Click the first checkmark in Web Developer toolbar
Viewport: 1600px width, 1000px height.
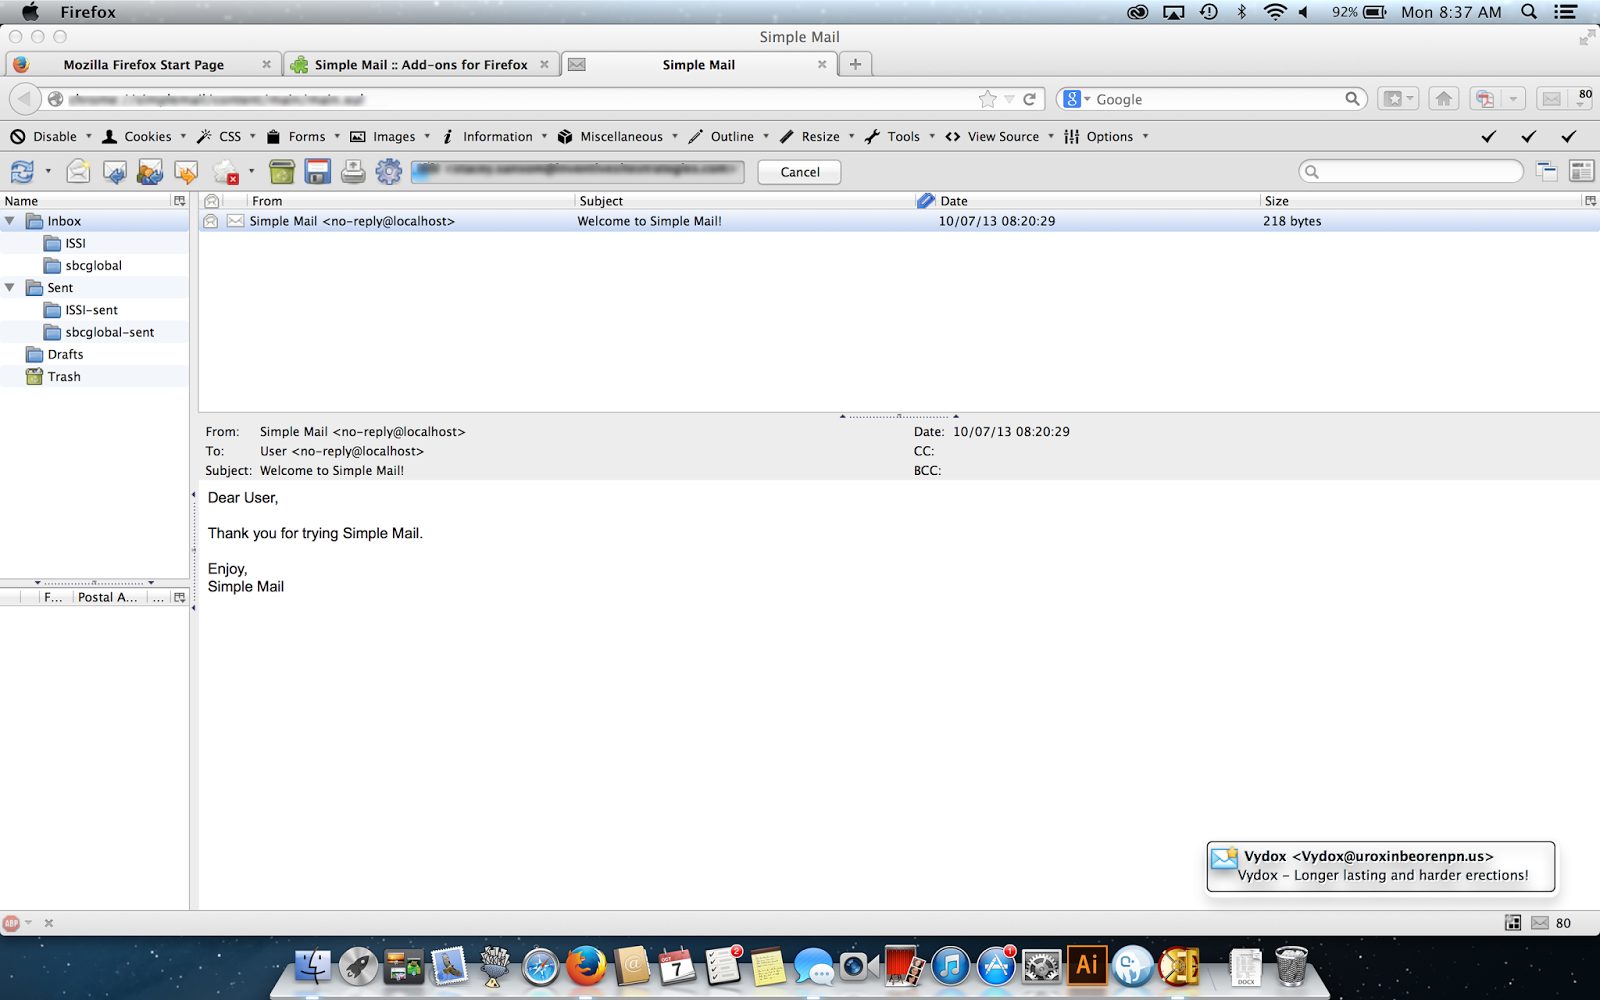click(1489, 137)
